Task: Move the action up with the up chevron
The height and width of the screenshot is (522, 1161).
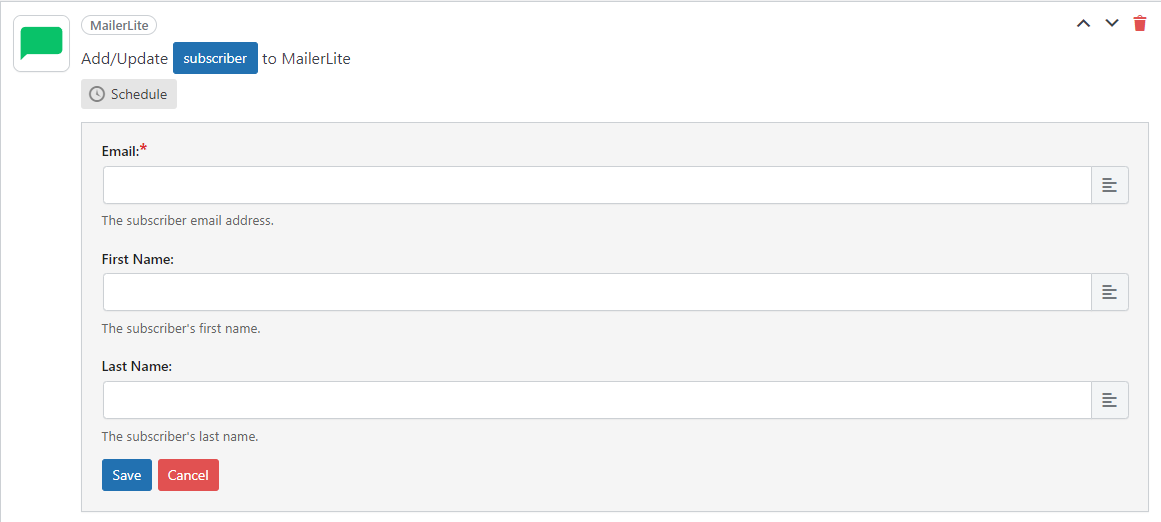Action: [1083, 23]
